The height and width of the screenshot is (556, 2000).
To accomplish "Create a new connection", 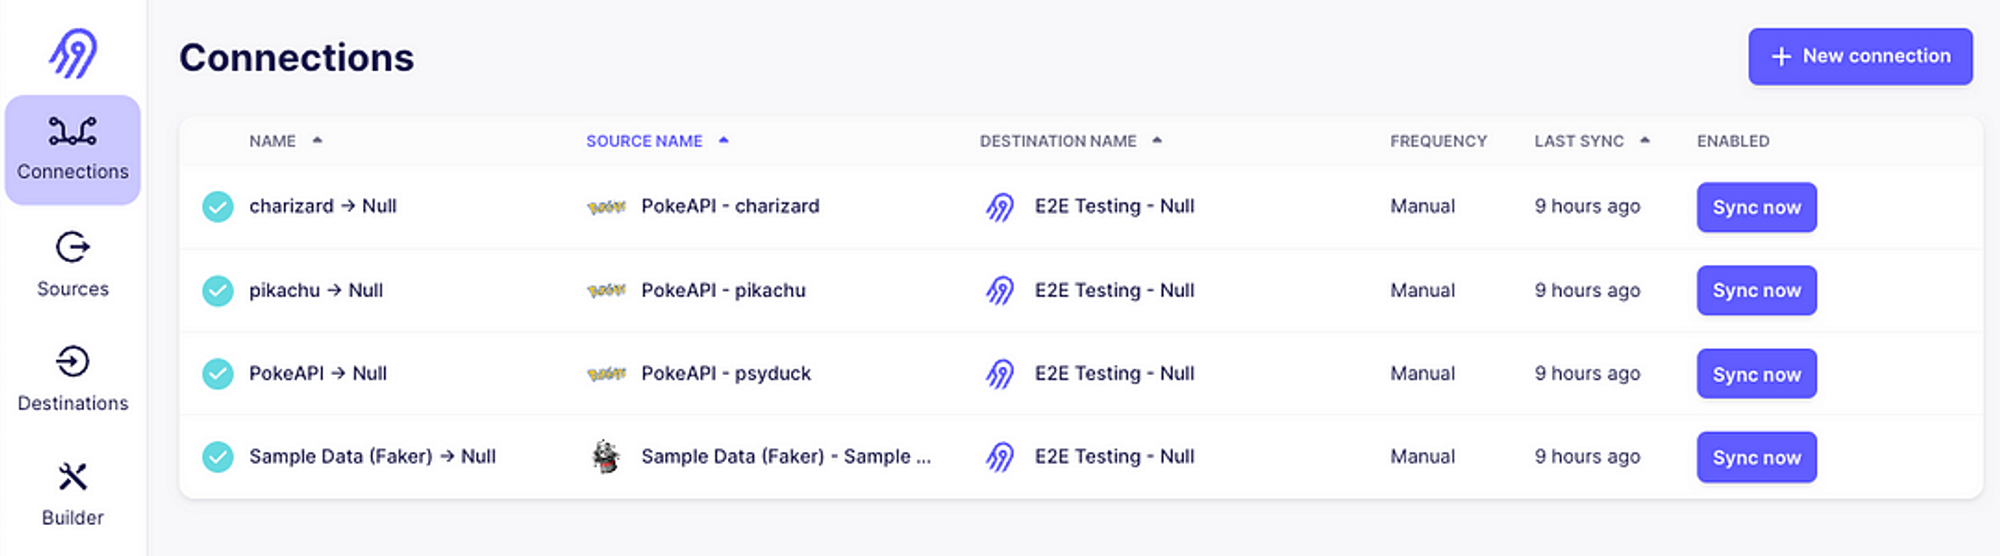I will 1859,57.
